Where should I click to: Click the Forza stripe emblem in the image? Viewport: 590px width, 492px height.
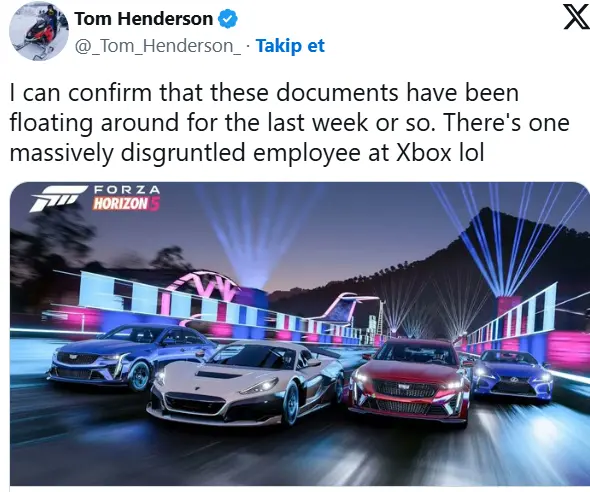click(x=58, y=198)
